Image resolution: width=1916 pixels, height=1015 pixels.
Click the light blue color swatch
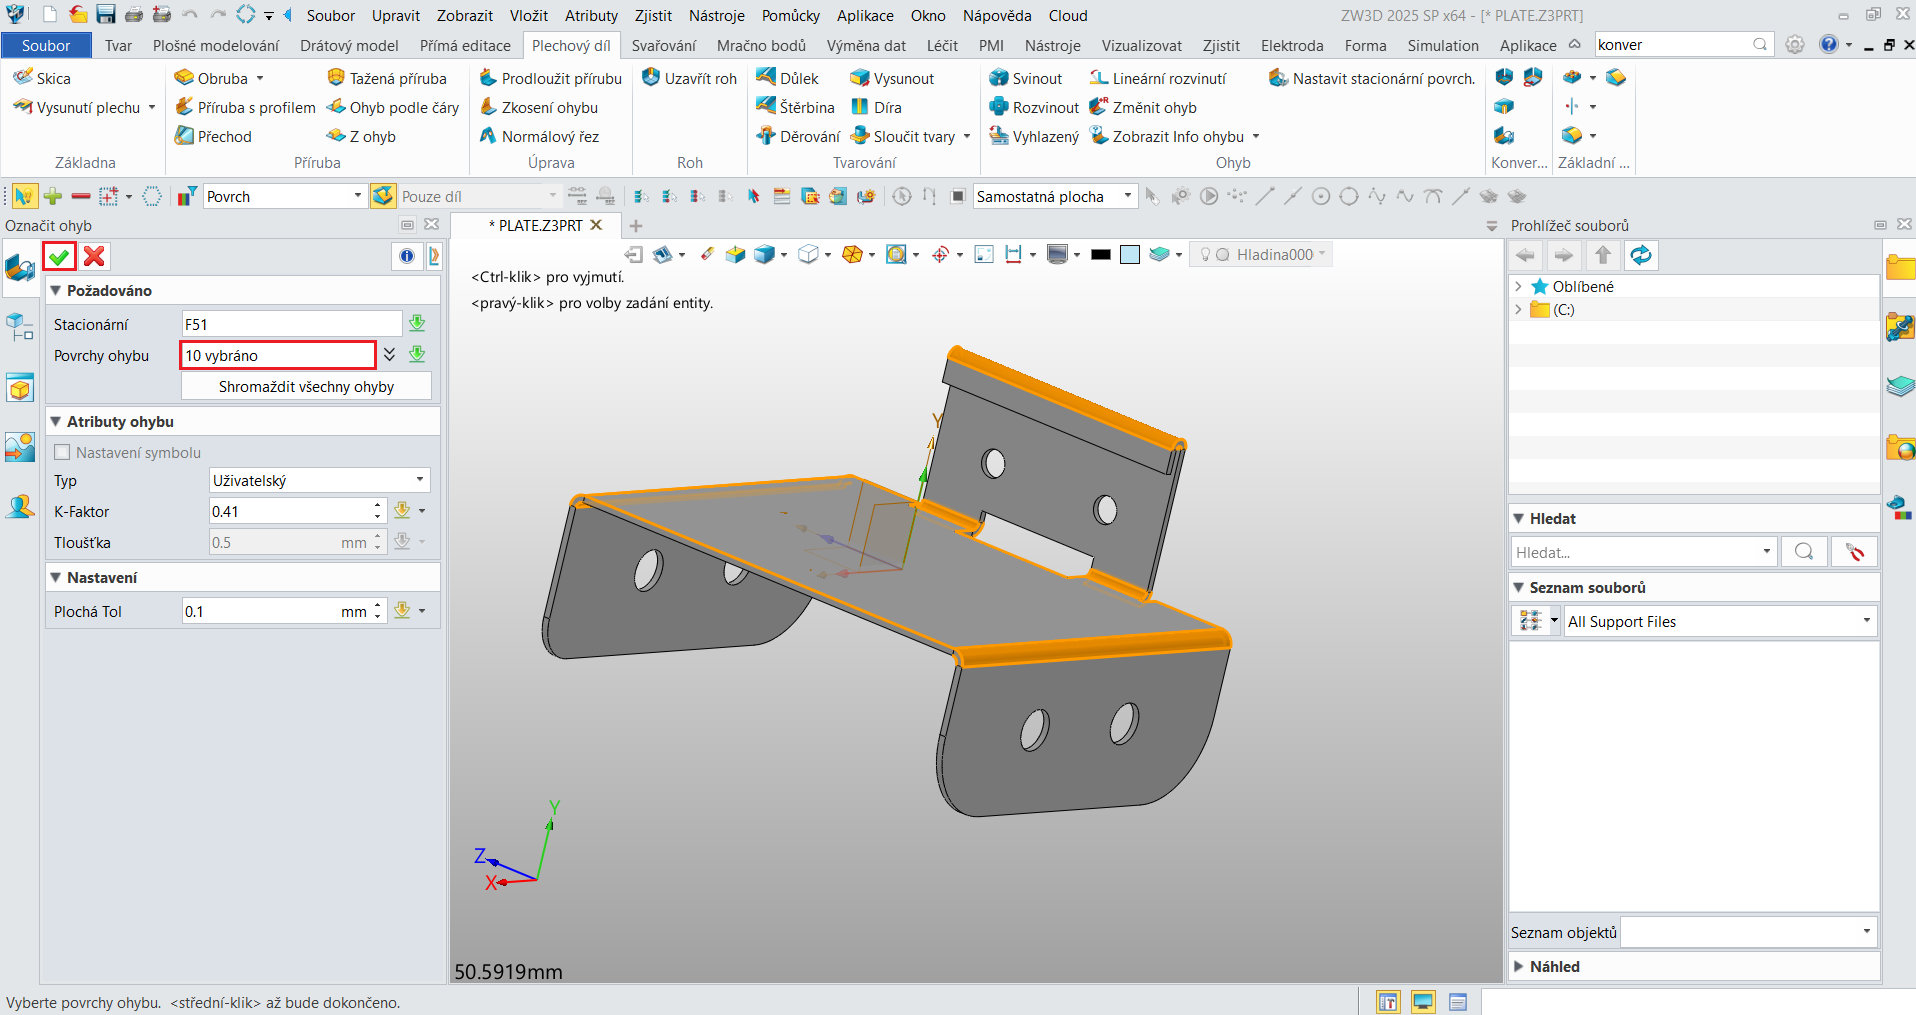tap(1130, 255)
